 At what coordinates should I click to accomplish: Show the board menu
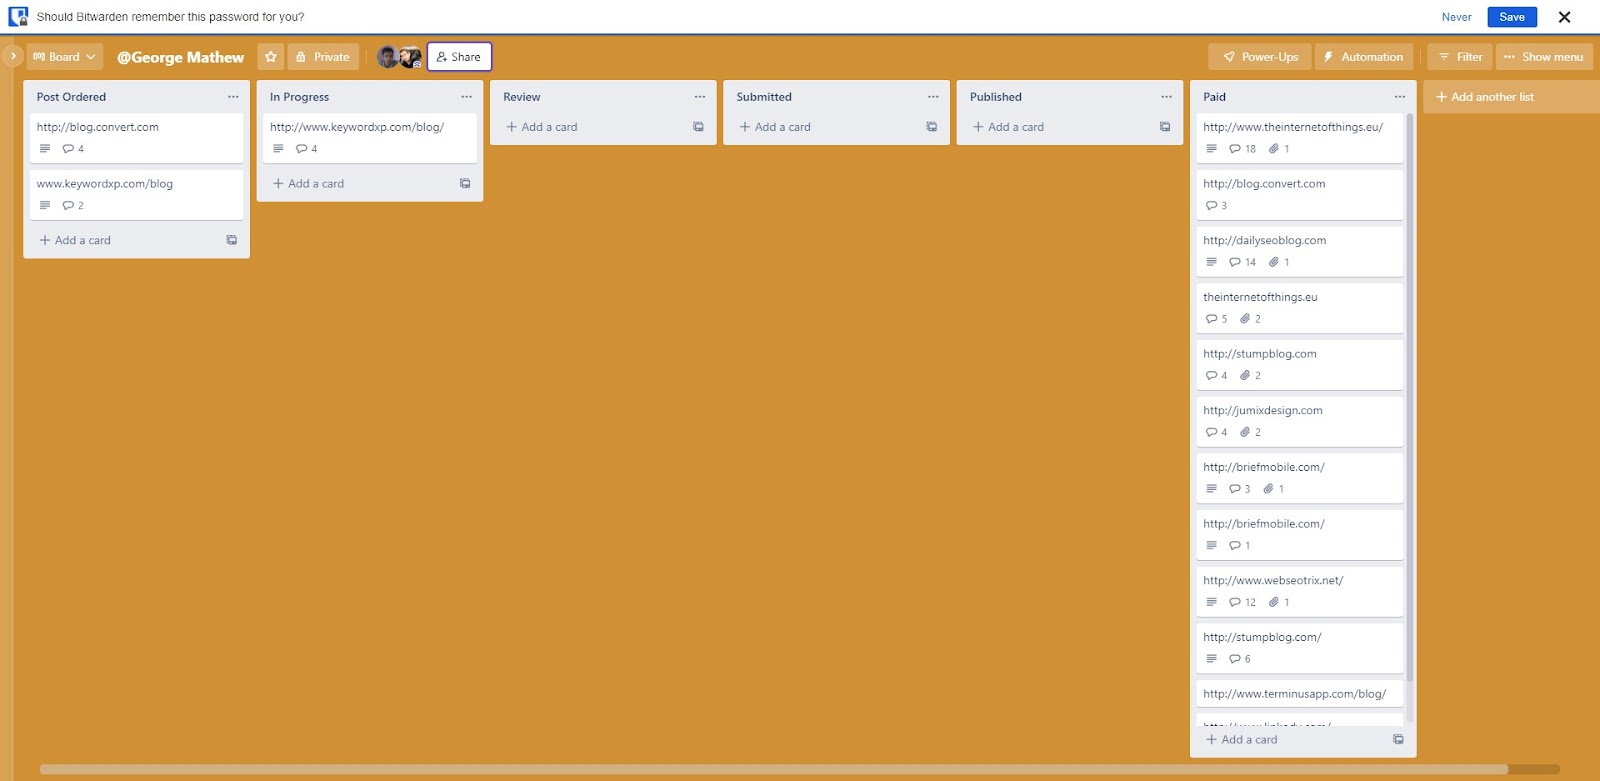[x=1544, y=57]
